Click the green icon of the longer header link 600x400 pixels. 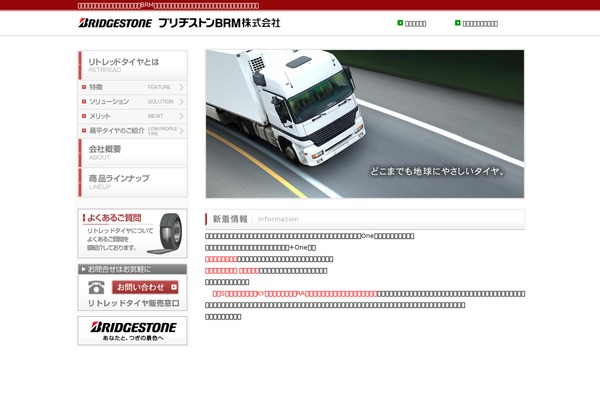[x=457, y=23]
